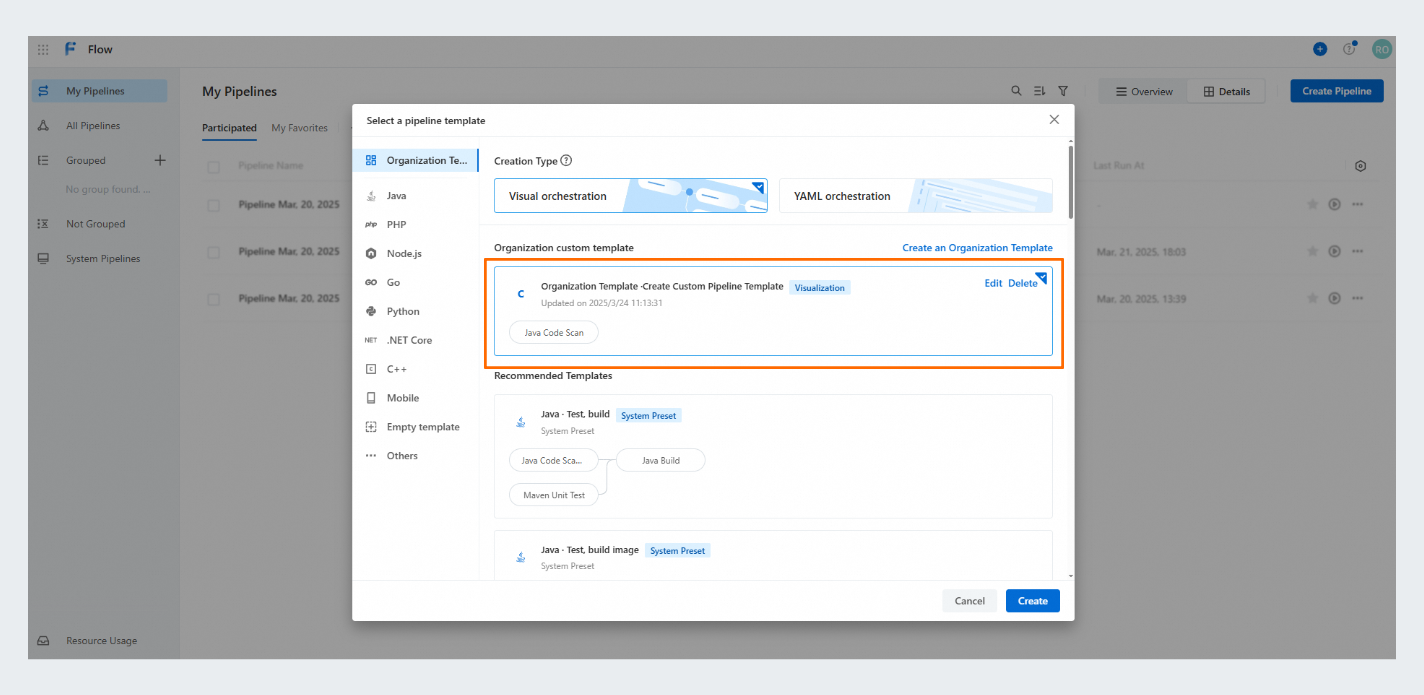Image resolution: width=1424 pixels, height=695 pixels.
Task: Edit the Organization Template
Action: point(993,283)
